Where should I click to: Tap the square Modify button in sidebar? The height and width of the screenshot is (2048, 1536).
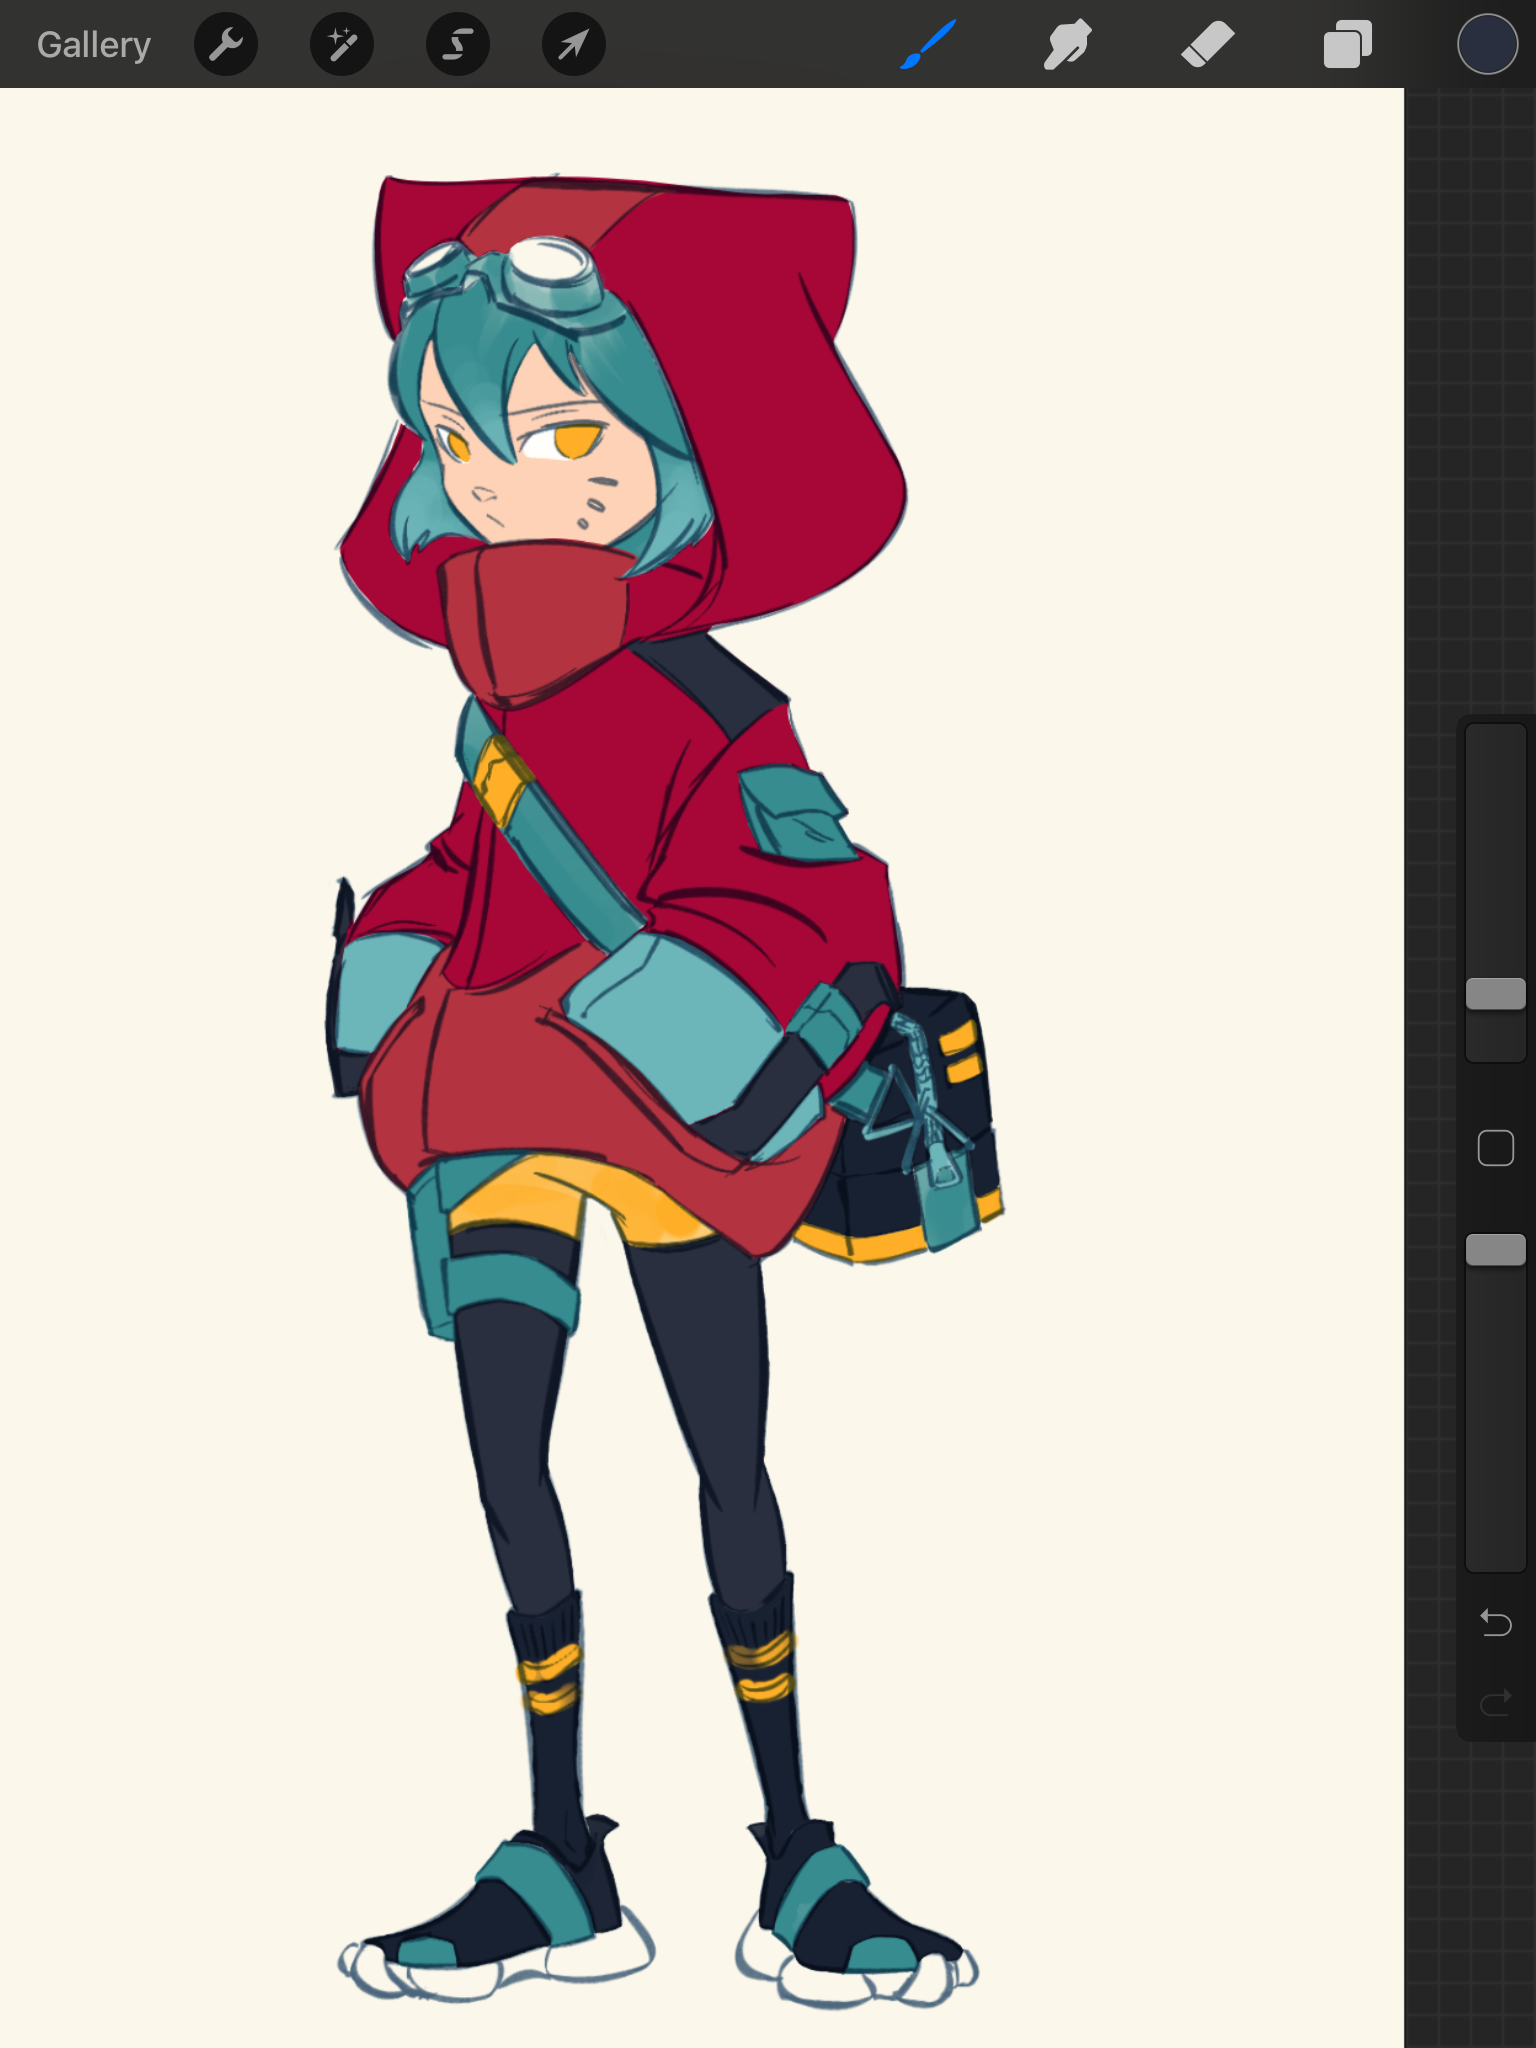click(1495, 1148)
